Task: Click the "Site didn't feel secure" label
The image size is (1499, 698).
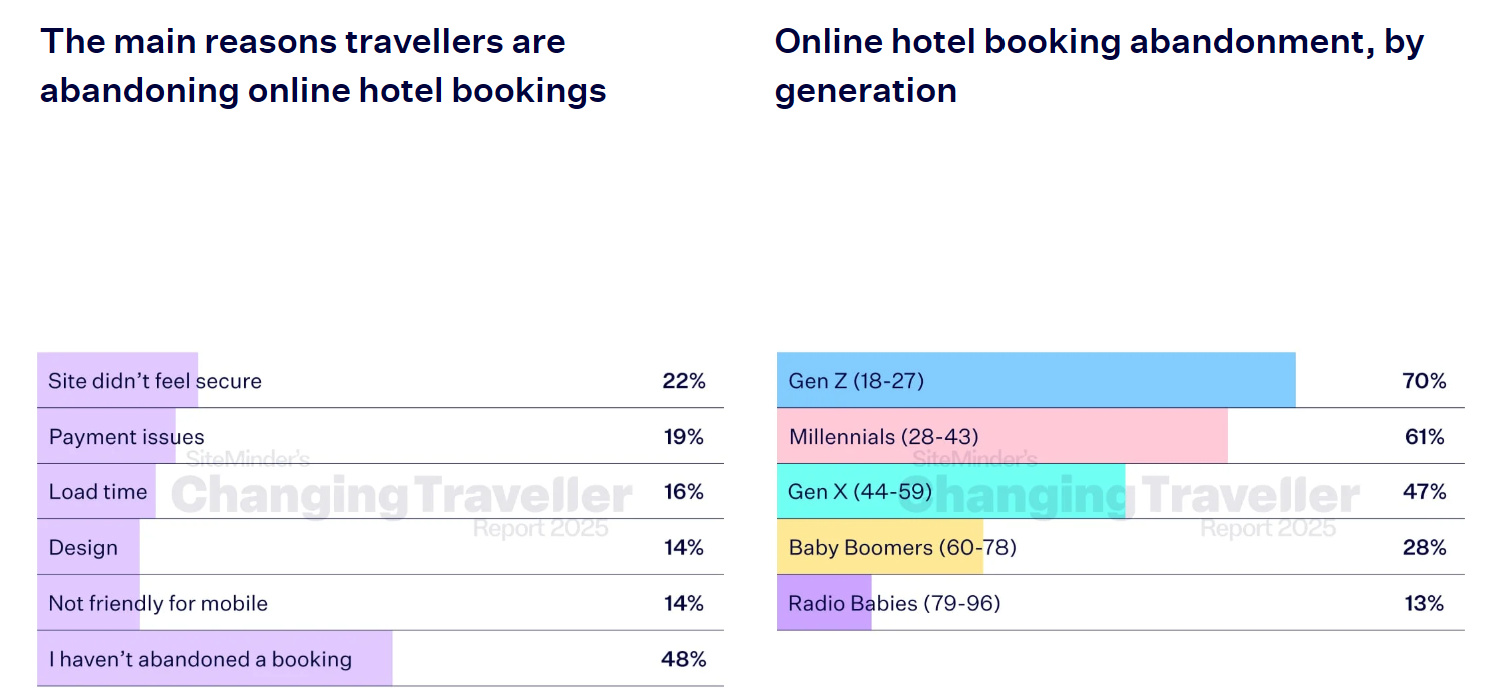Action: (x=155, y=381)
